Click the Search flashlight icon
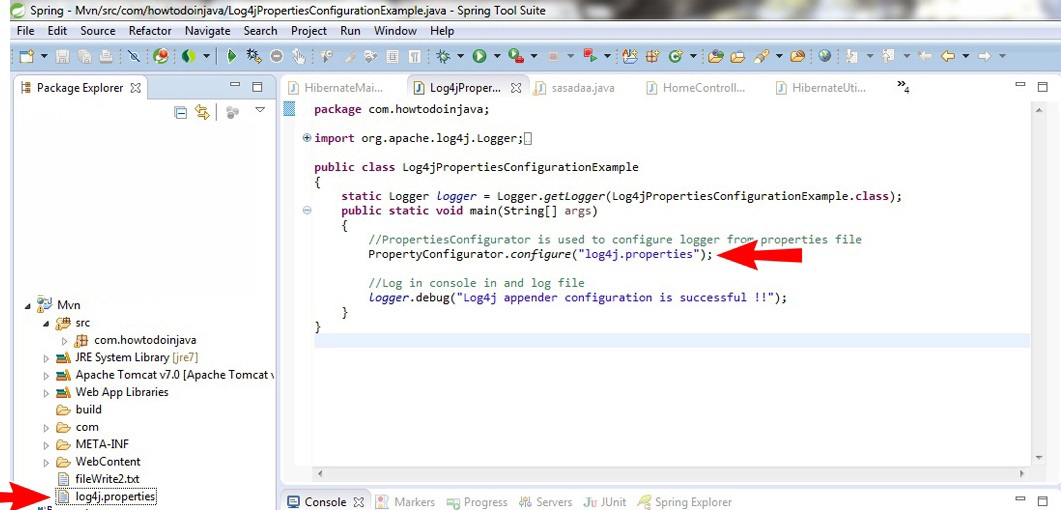Screen dimensions: 1061x510 [761, 56]
